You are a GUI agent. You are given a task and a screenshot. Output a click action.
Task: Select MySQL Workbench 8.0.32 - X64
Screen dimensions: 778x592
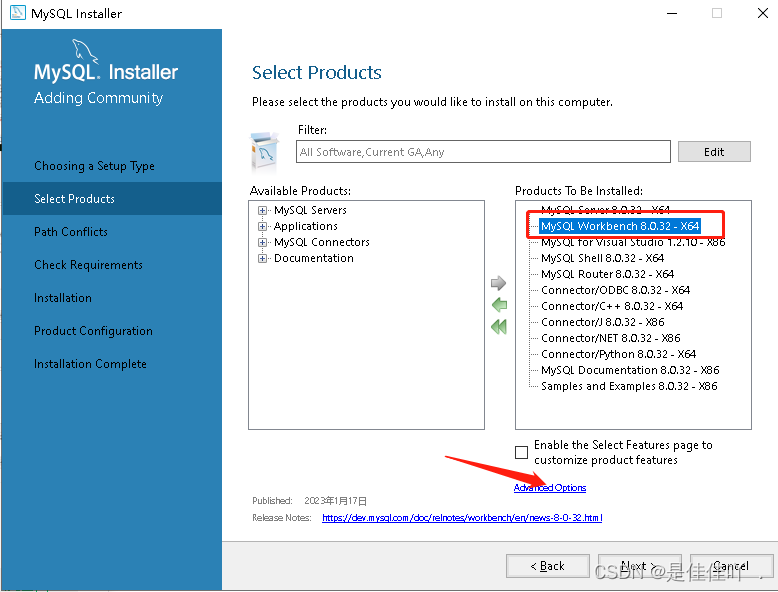point(620,226)
